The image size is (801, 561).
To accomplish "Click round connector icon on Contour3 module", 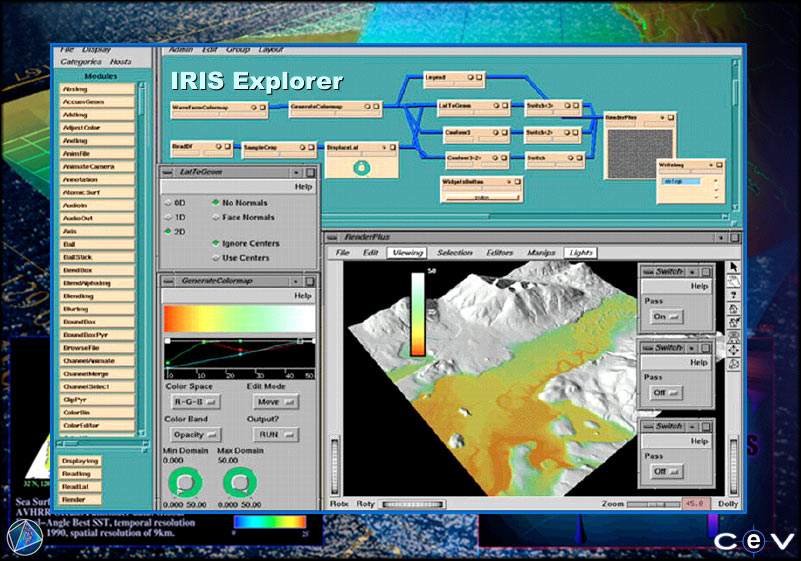I will click(496, 132).
